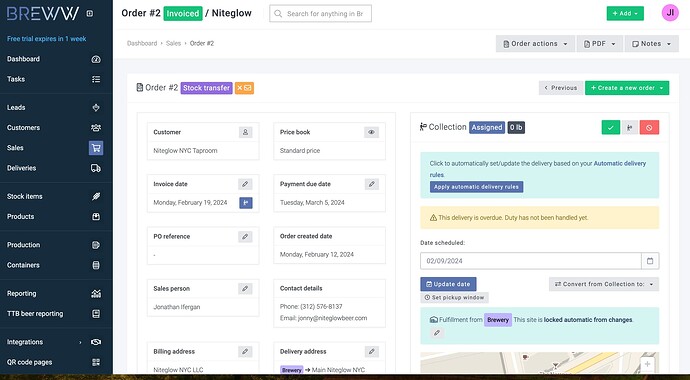This screenshot has width=690, height=380.
Task: Edit the Sales person pencil icon
Action: (x=245, y=289)
